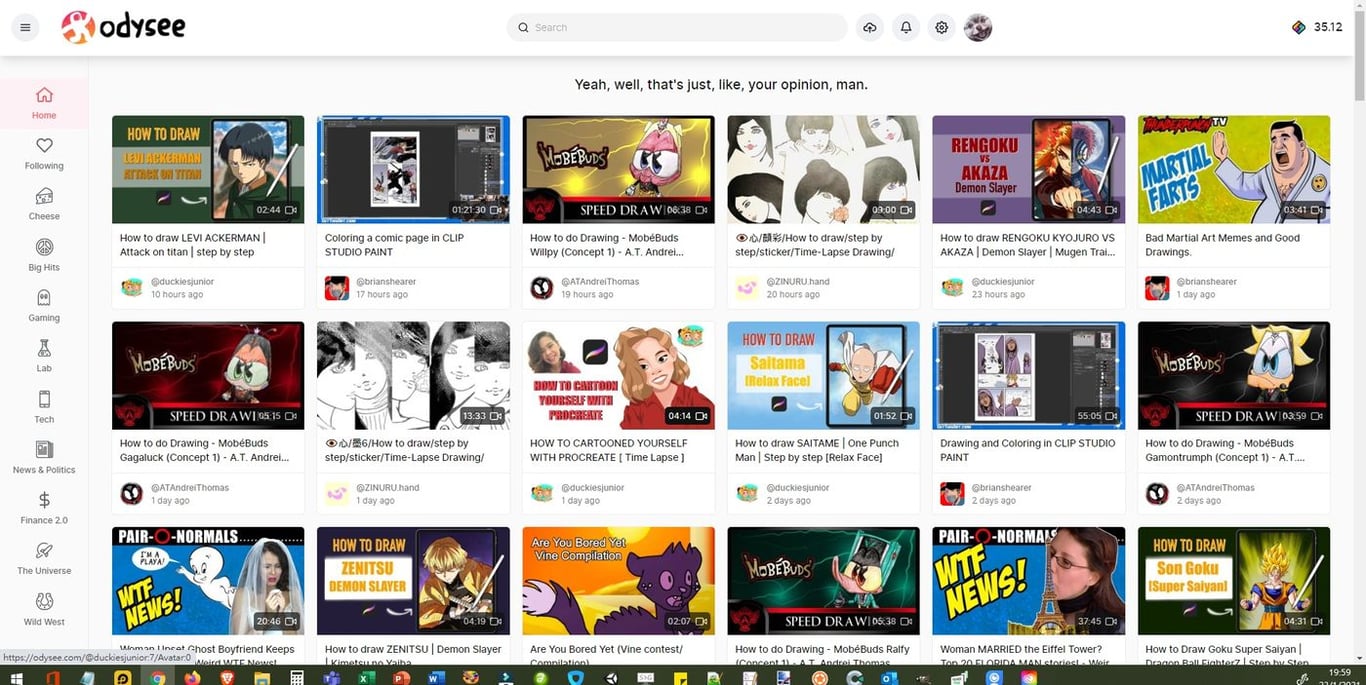Click channel avatar on ZINURU card posted 1 day ago

(337, 494)
